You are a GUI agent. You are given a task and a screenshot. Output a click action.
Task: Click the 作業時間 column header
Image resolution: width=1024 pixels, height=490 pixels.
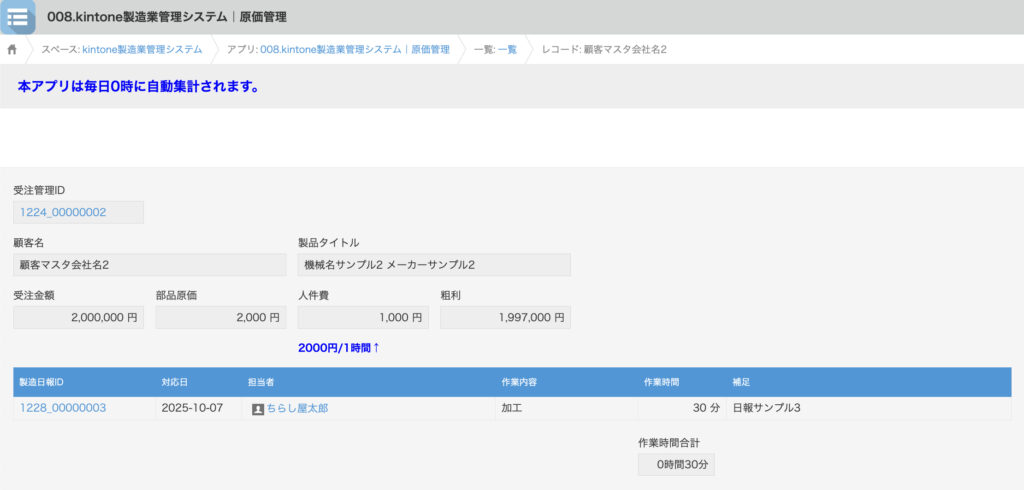(x=662, y=382)
